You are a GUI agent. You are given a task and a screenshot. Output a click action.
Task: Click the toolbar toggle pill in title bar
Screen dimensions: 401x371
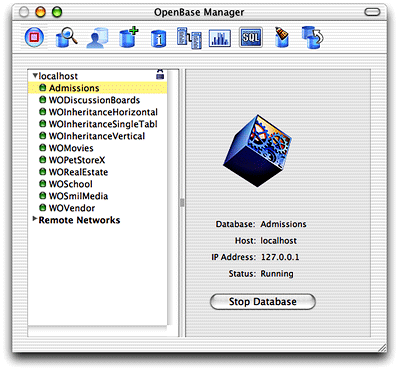click(372, 12)
